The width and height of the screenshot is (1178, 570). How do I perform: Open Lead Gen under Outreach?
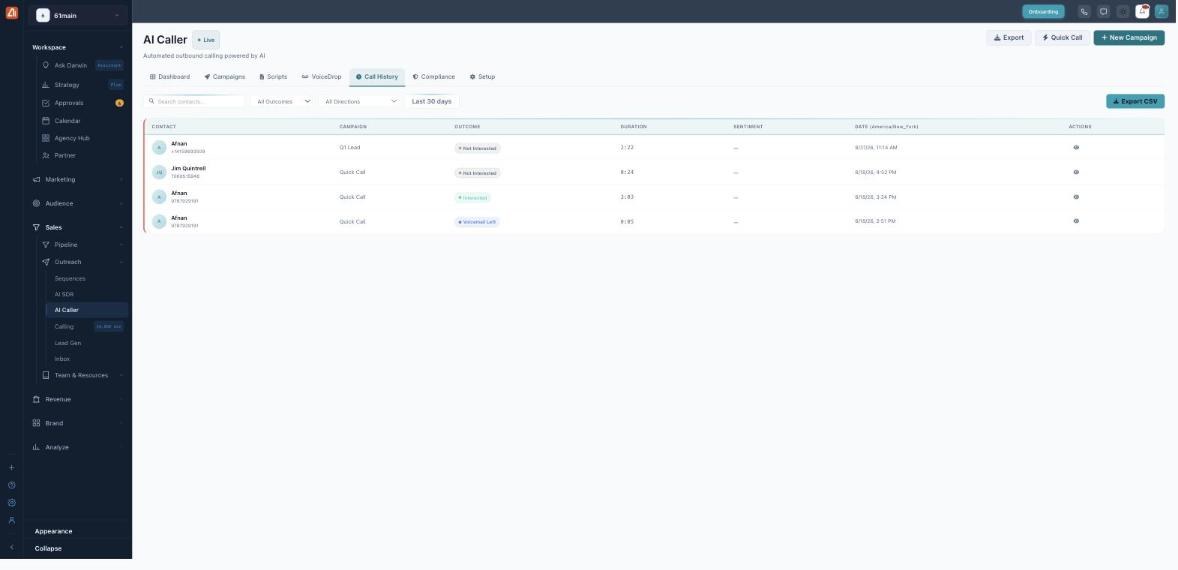click(x=68, y=343)
